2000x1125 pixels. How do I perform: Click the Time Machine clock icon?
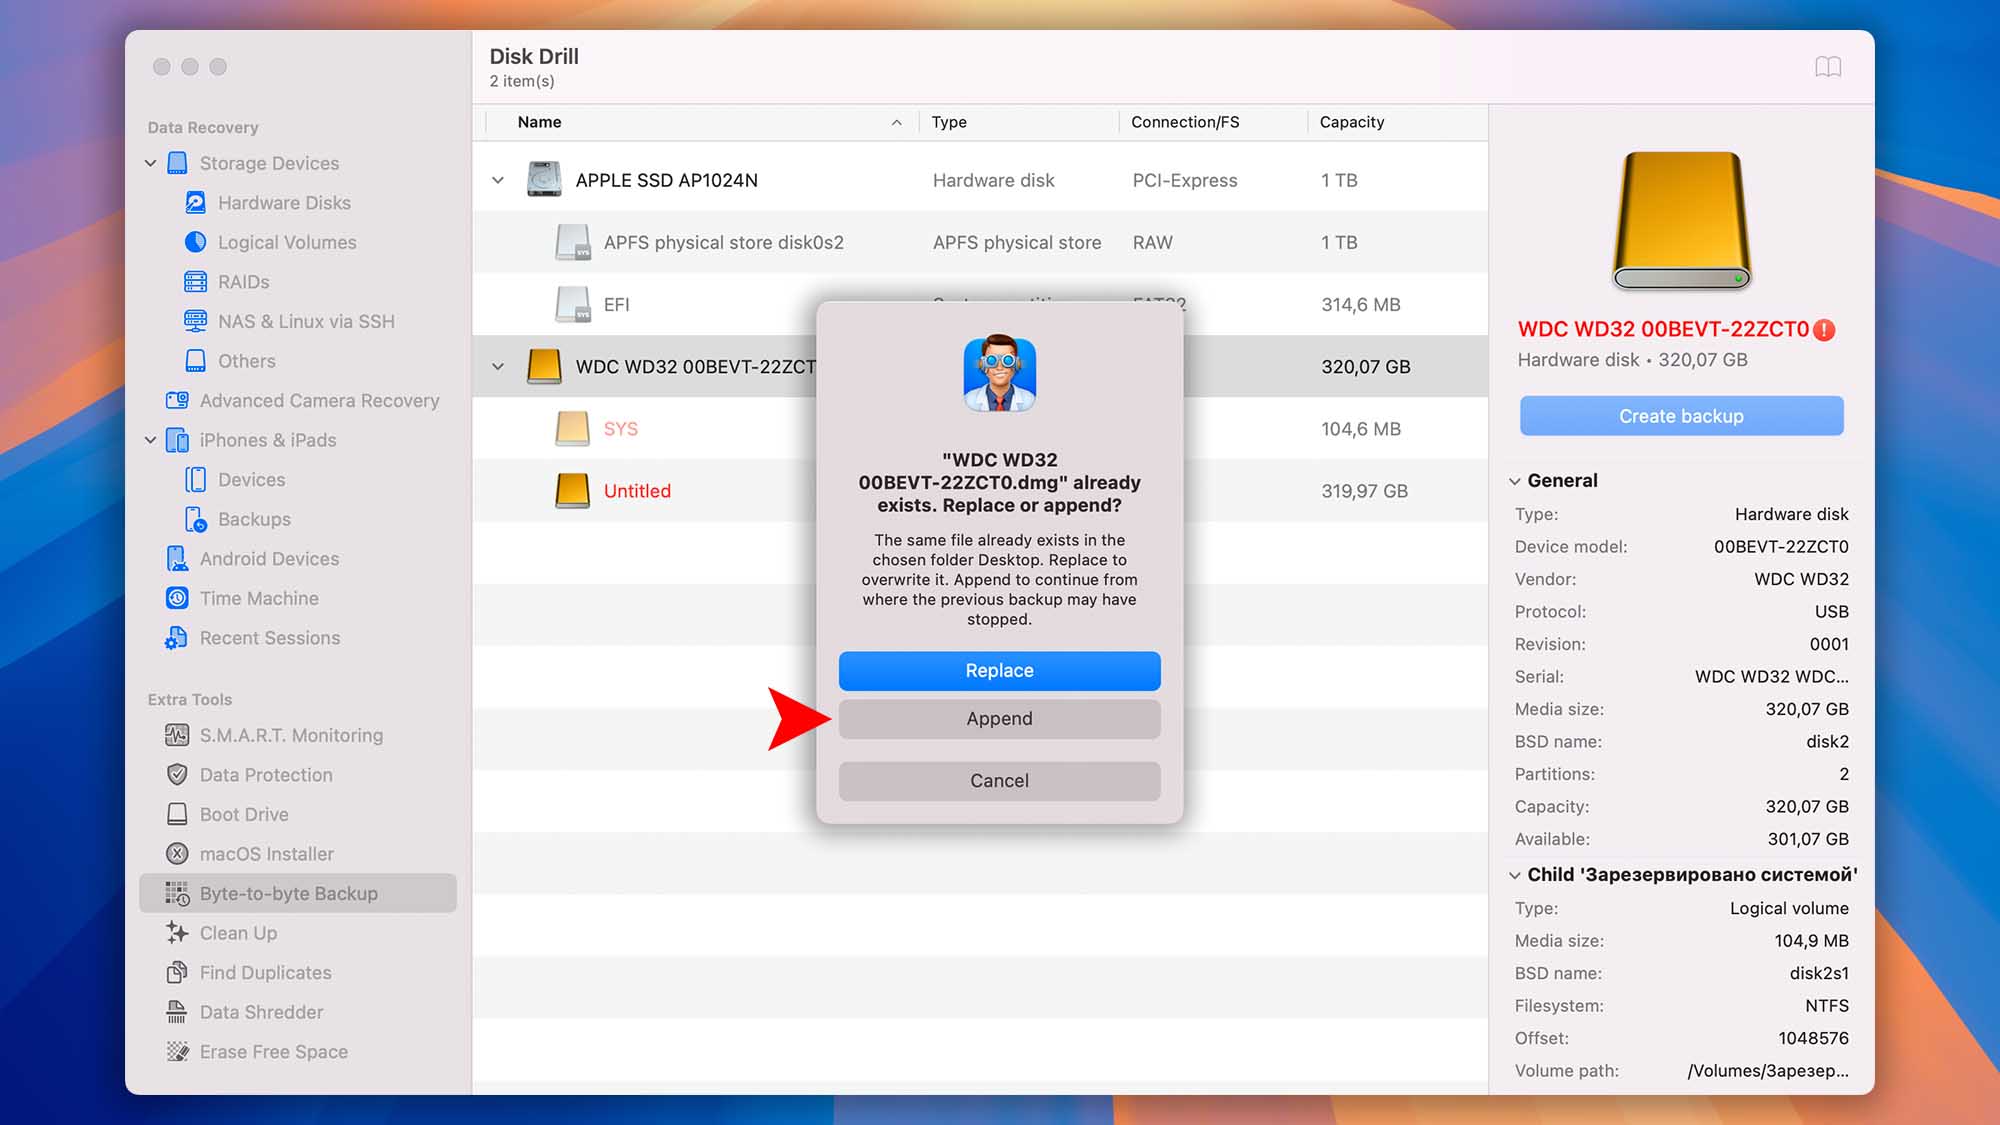(177, 598)
